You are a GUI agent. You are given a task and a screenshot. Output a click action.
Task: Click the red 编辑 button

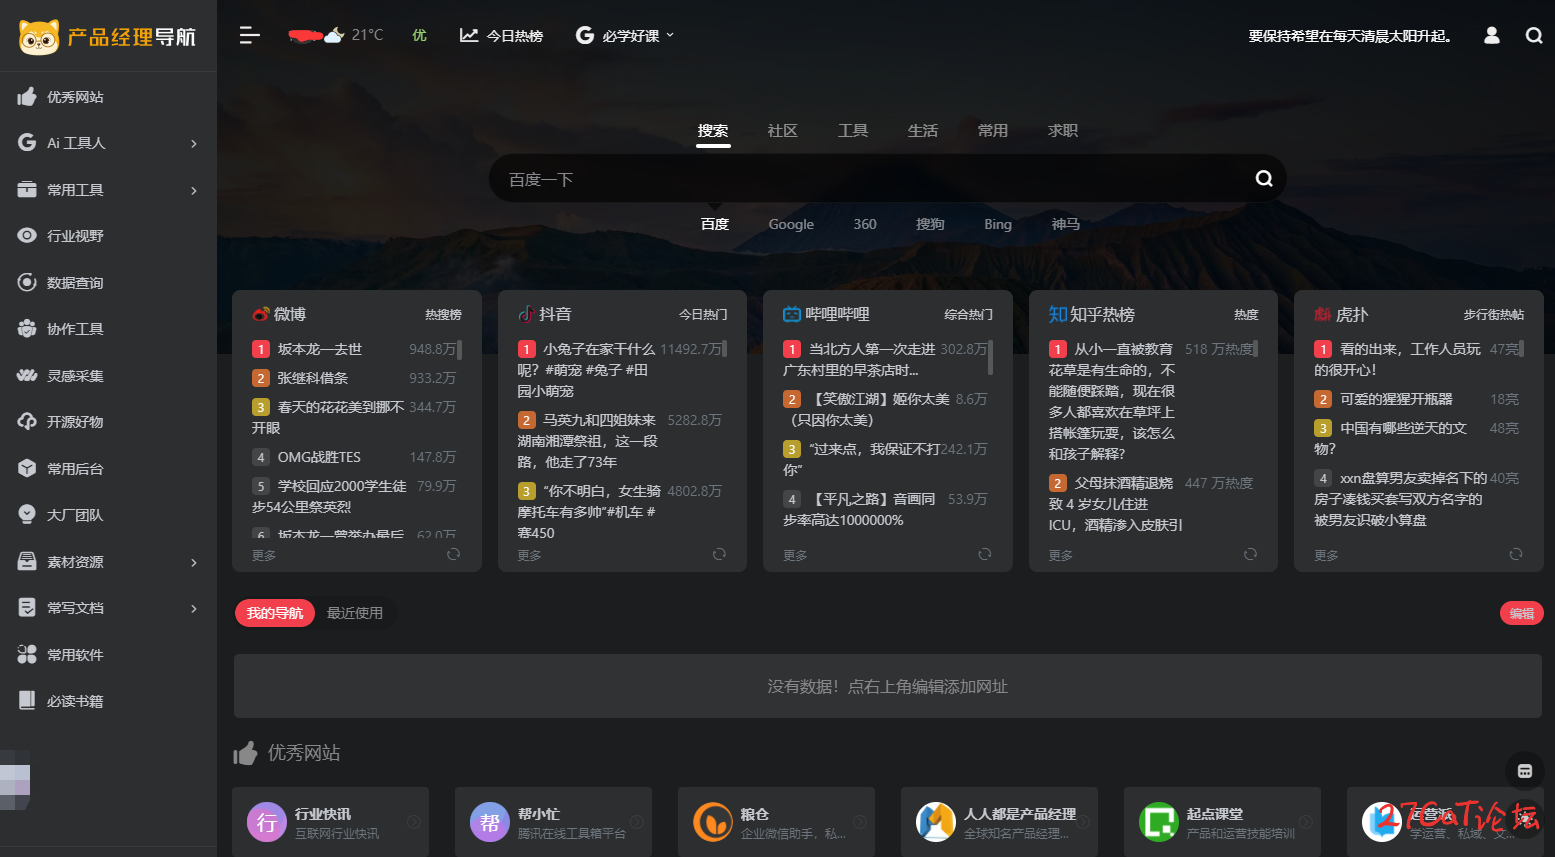tap(1522, 614)
